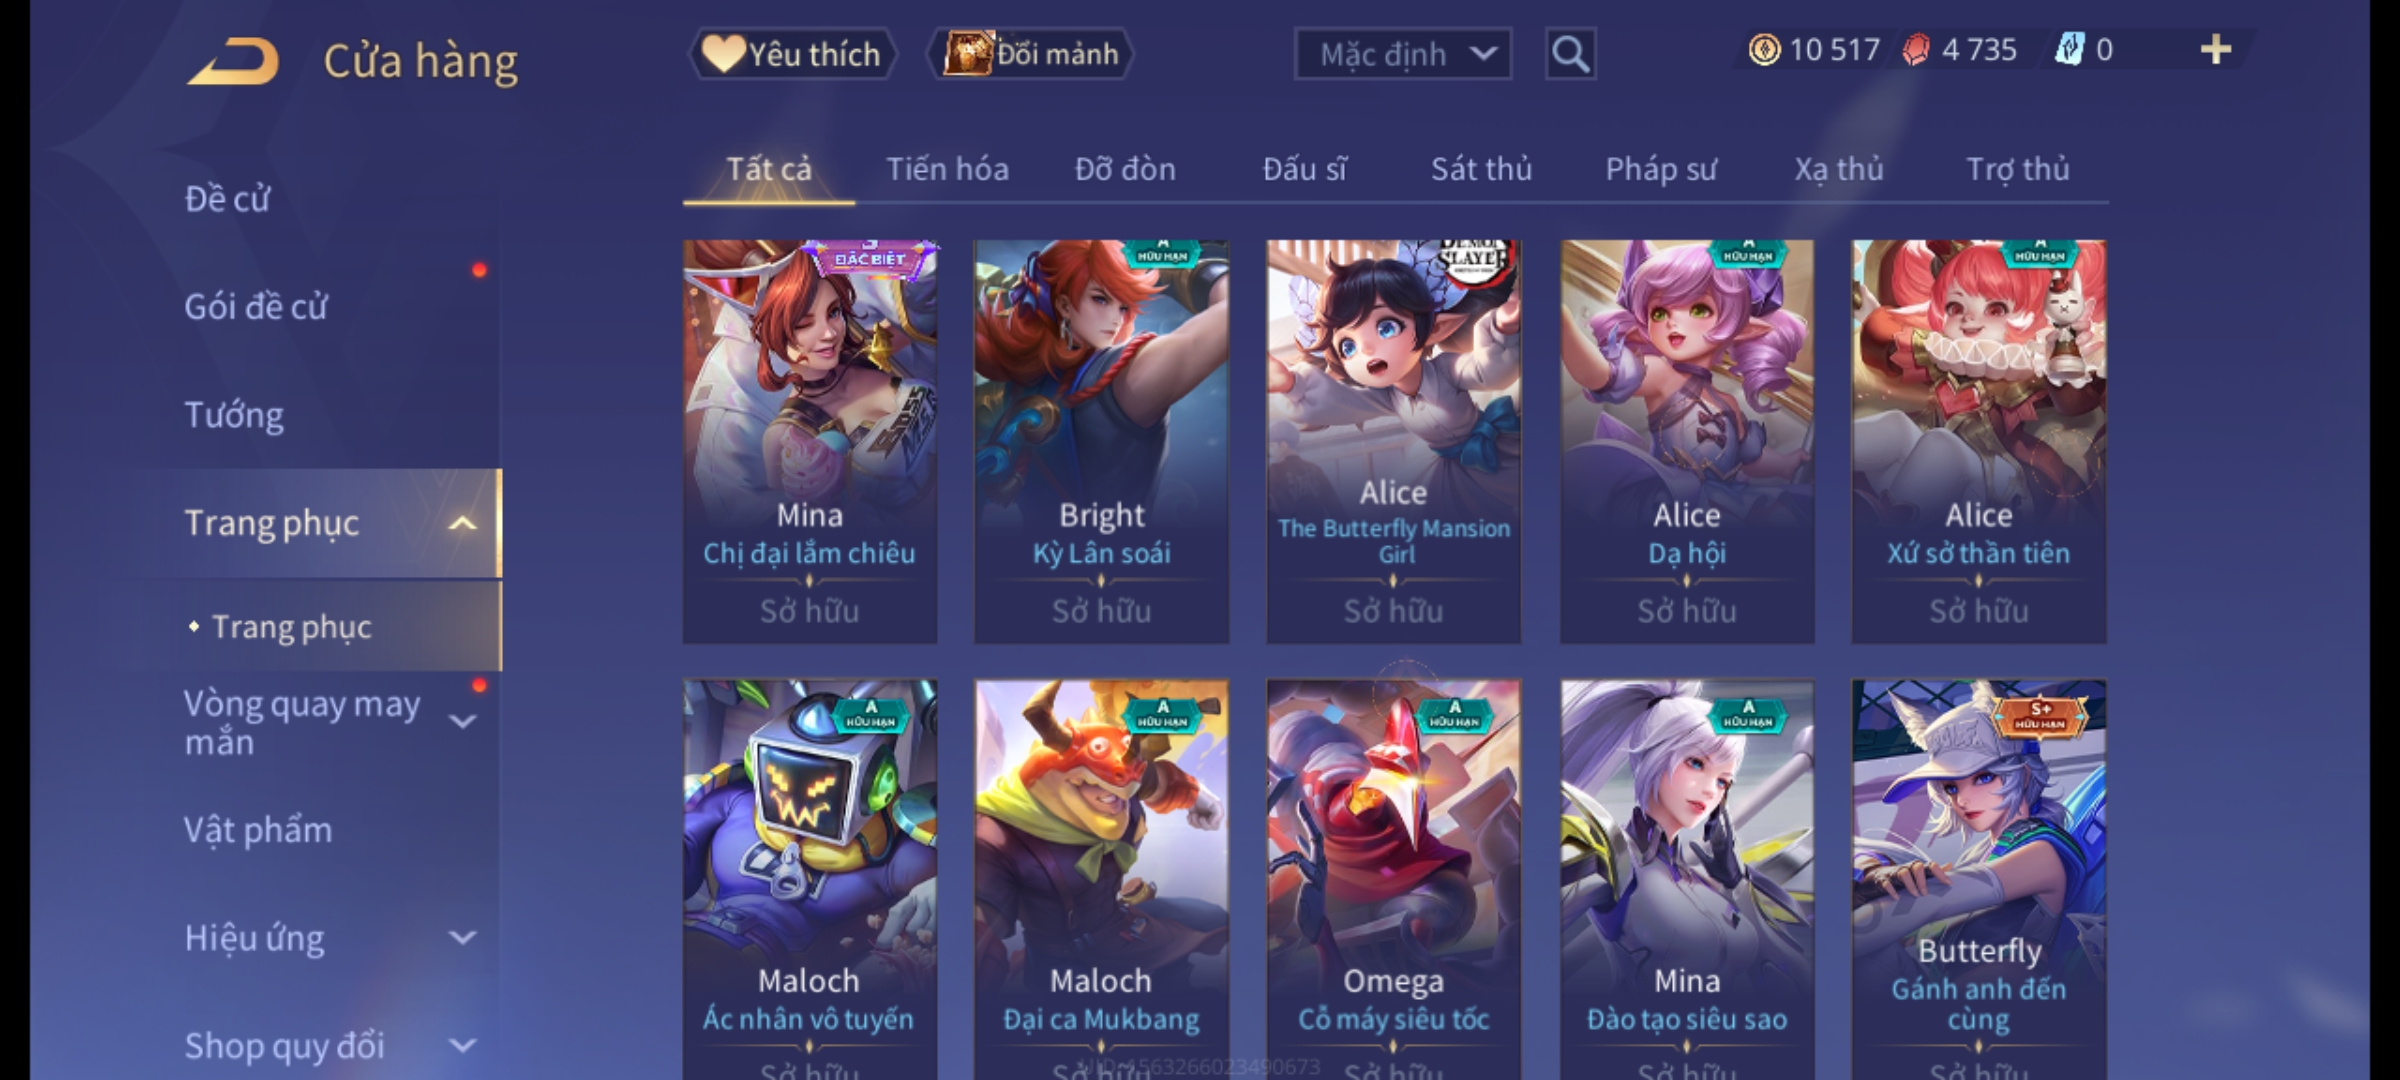
Task: Tap the back arrow icon
Action: 233,61
